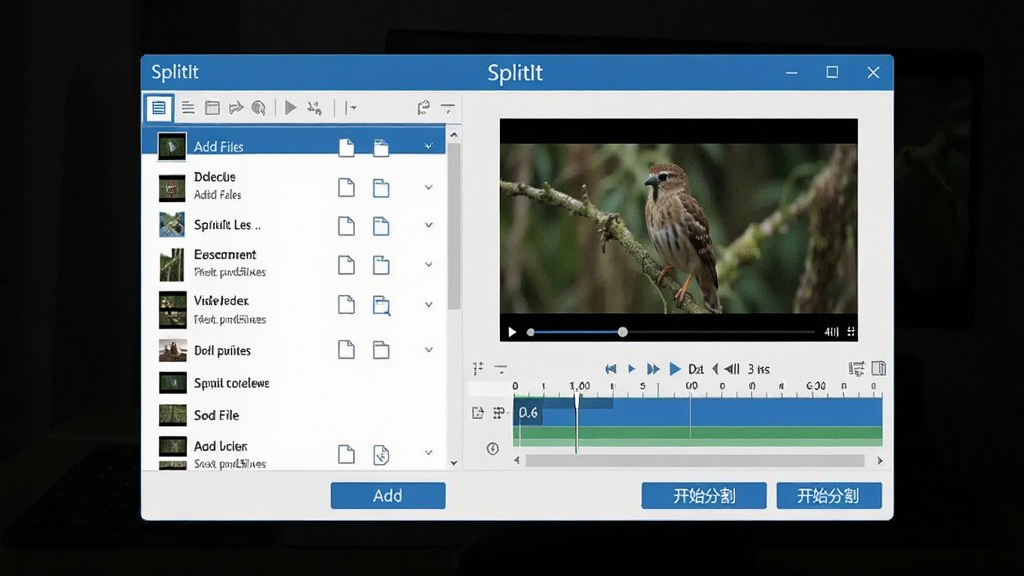Click the blue video track in the timeline
The height and width of the screenshot is (576, 1024).
click(x=697, y=413)
